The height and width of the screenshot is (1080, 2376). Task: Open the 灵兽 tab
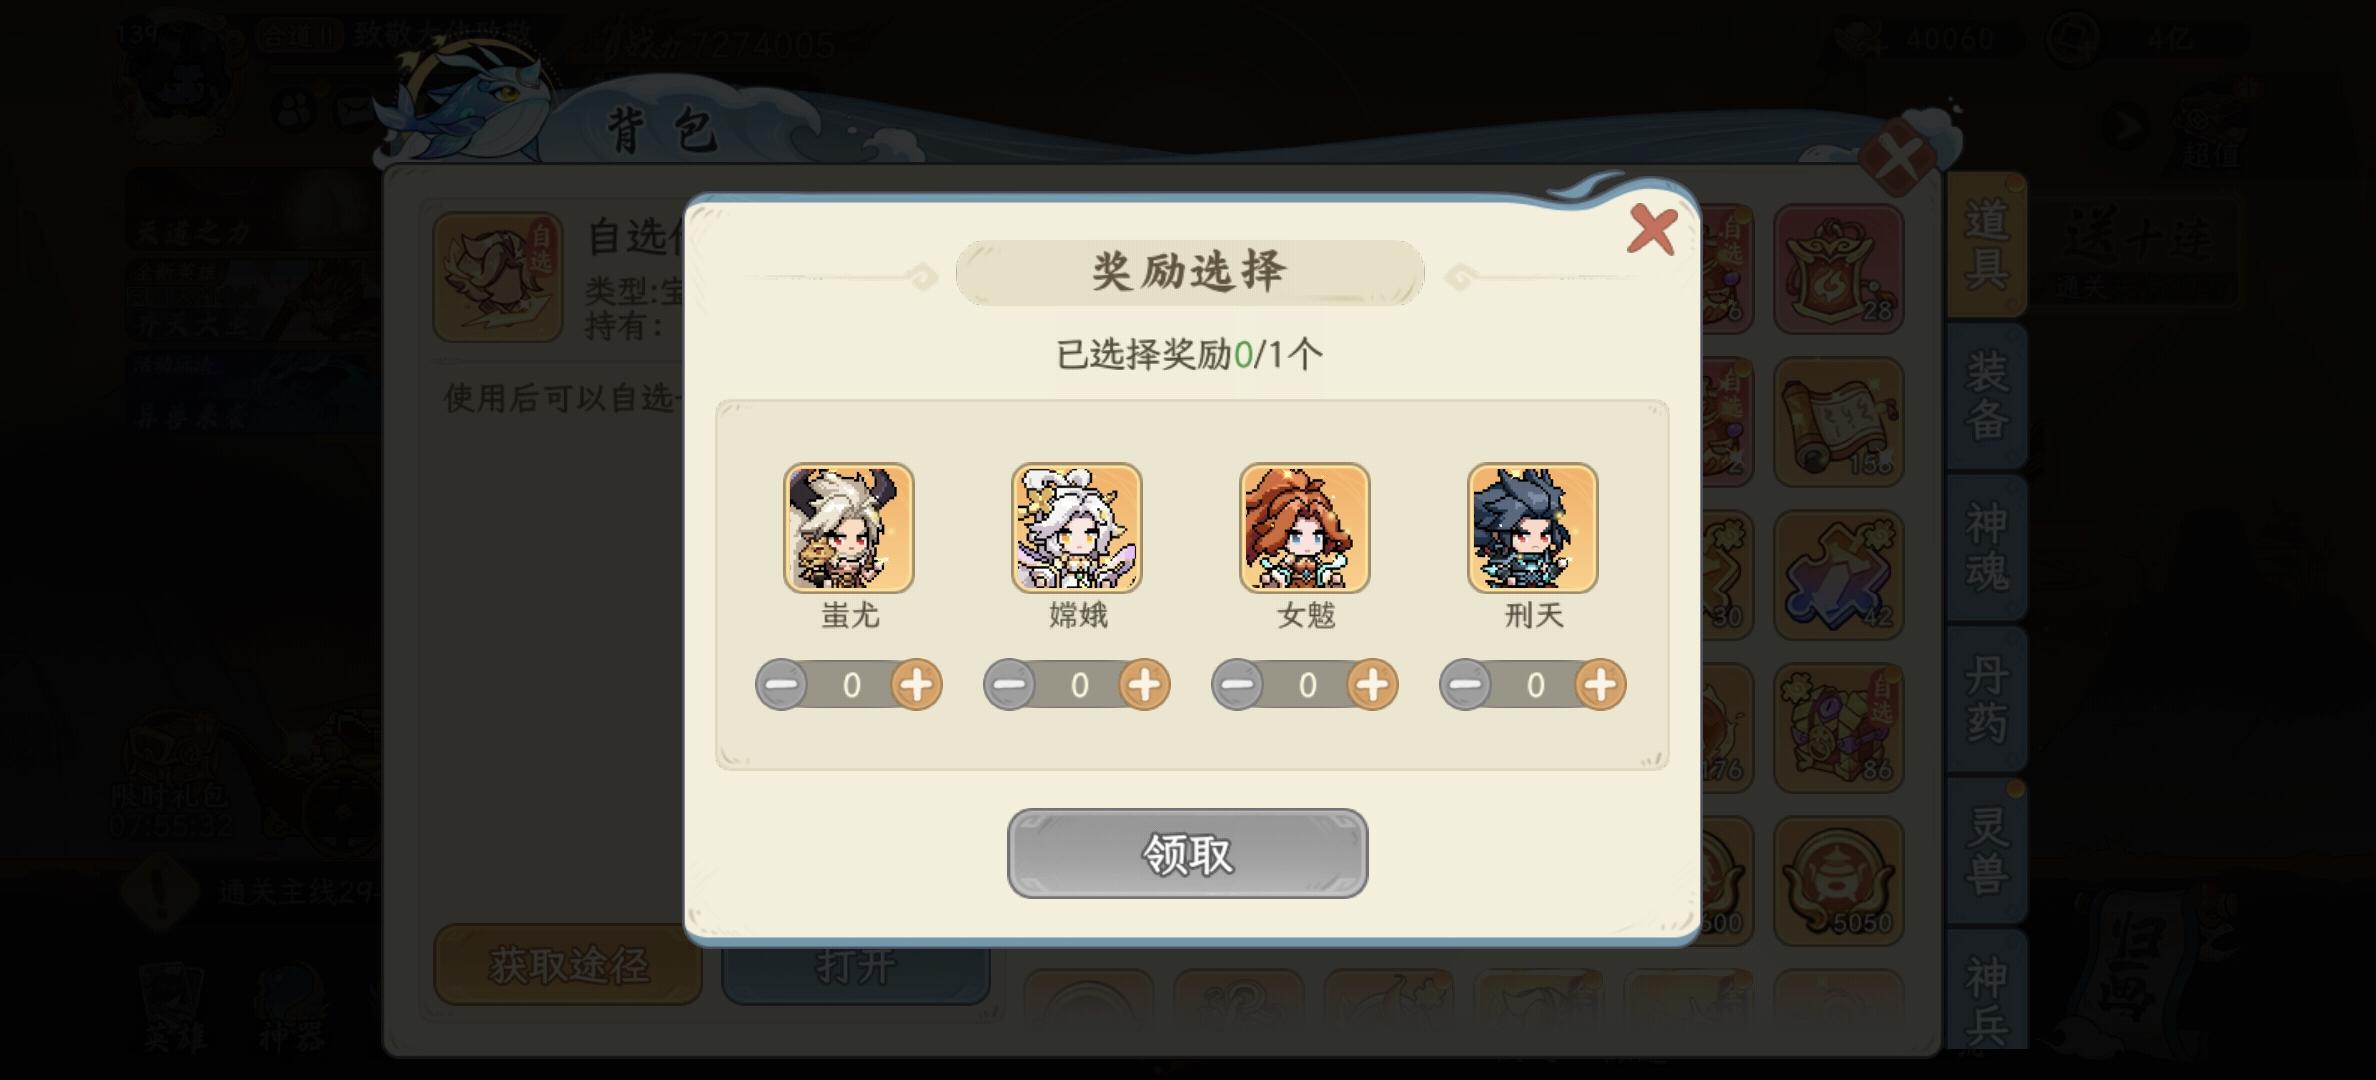coord(1986,852)
